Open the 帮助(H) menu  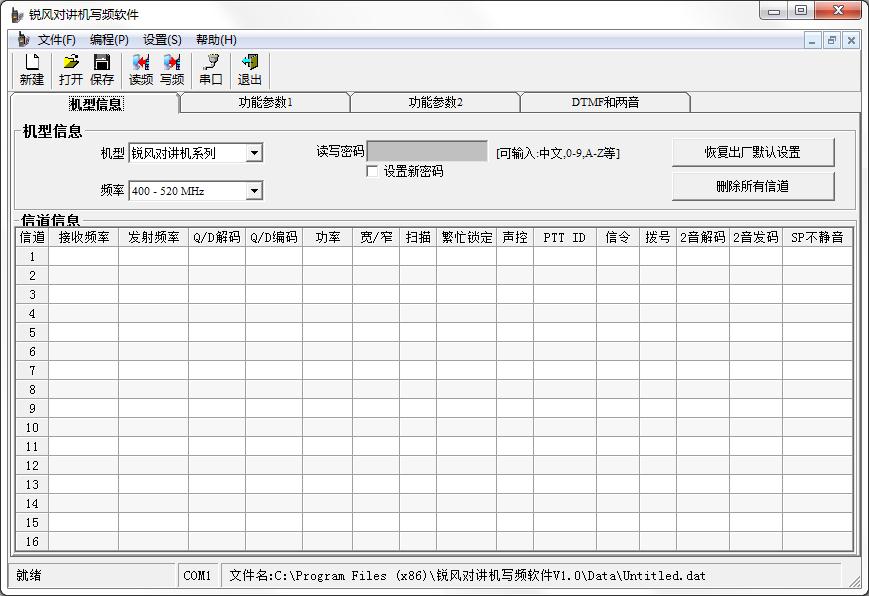click(216, 40)
